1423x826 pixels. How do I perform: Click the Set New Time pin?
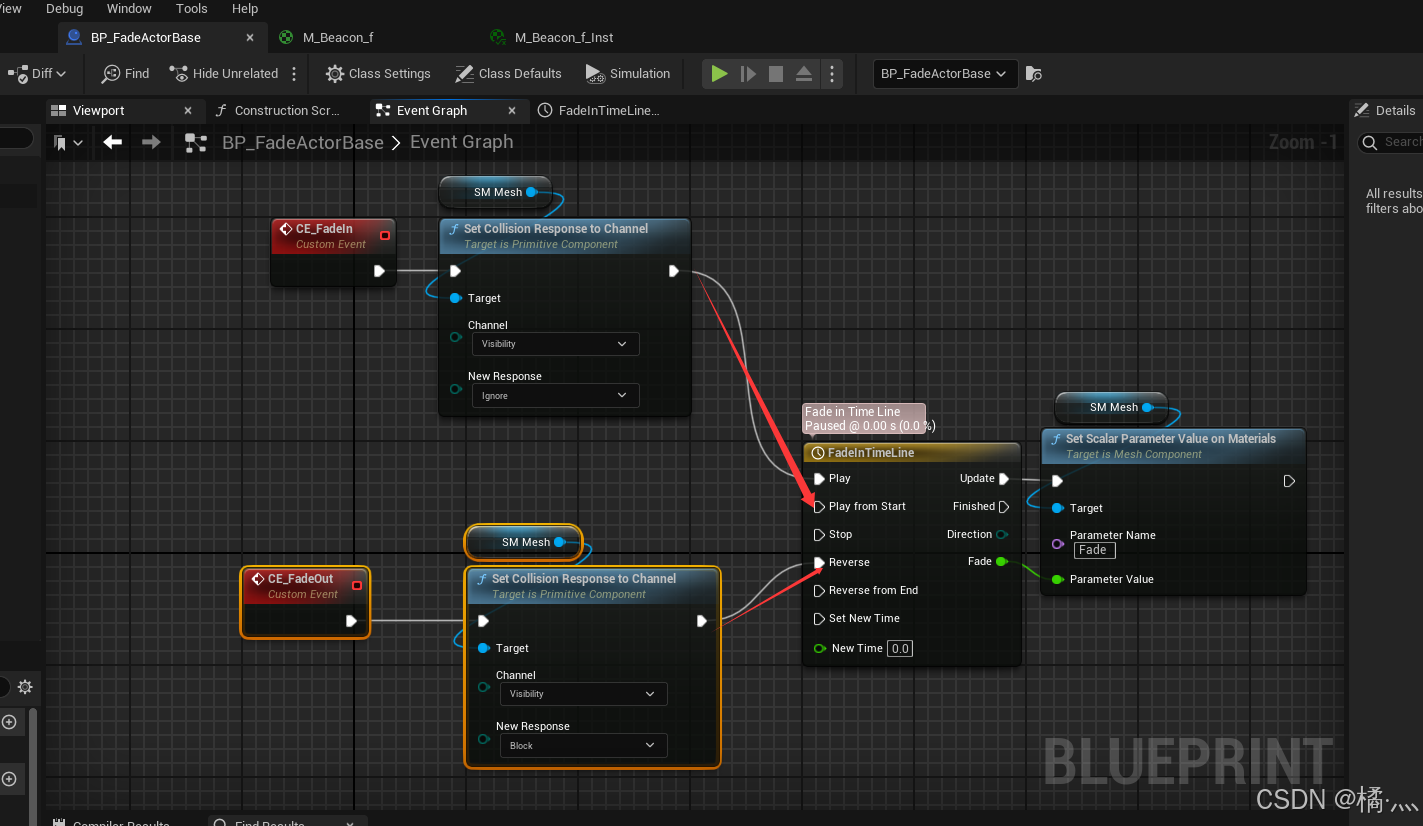pyautogui.click(x=820, y=619)
